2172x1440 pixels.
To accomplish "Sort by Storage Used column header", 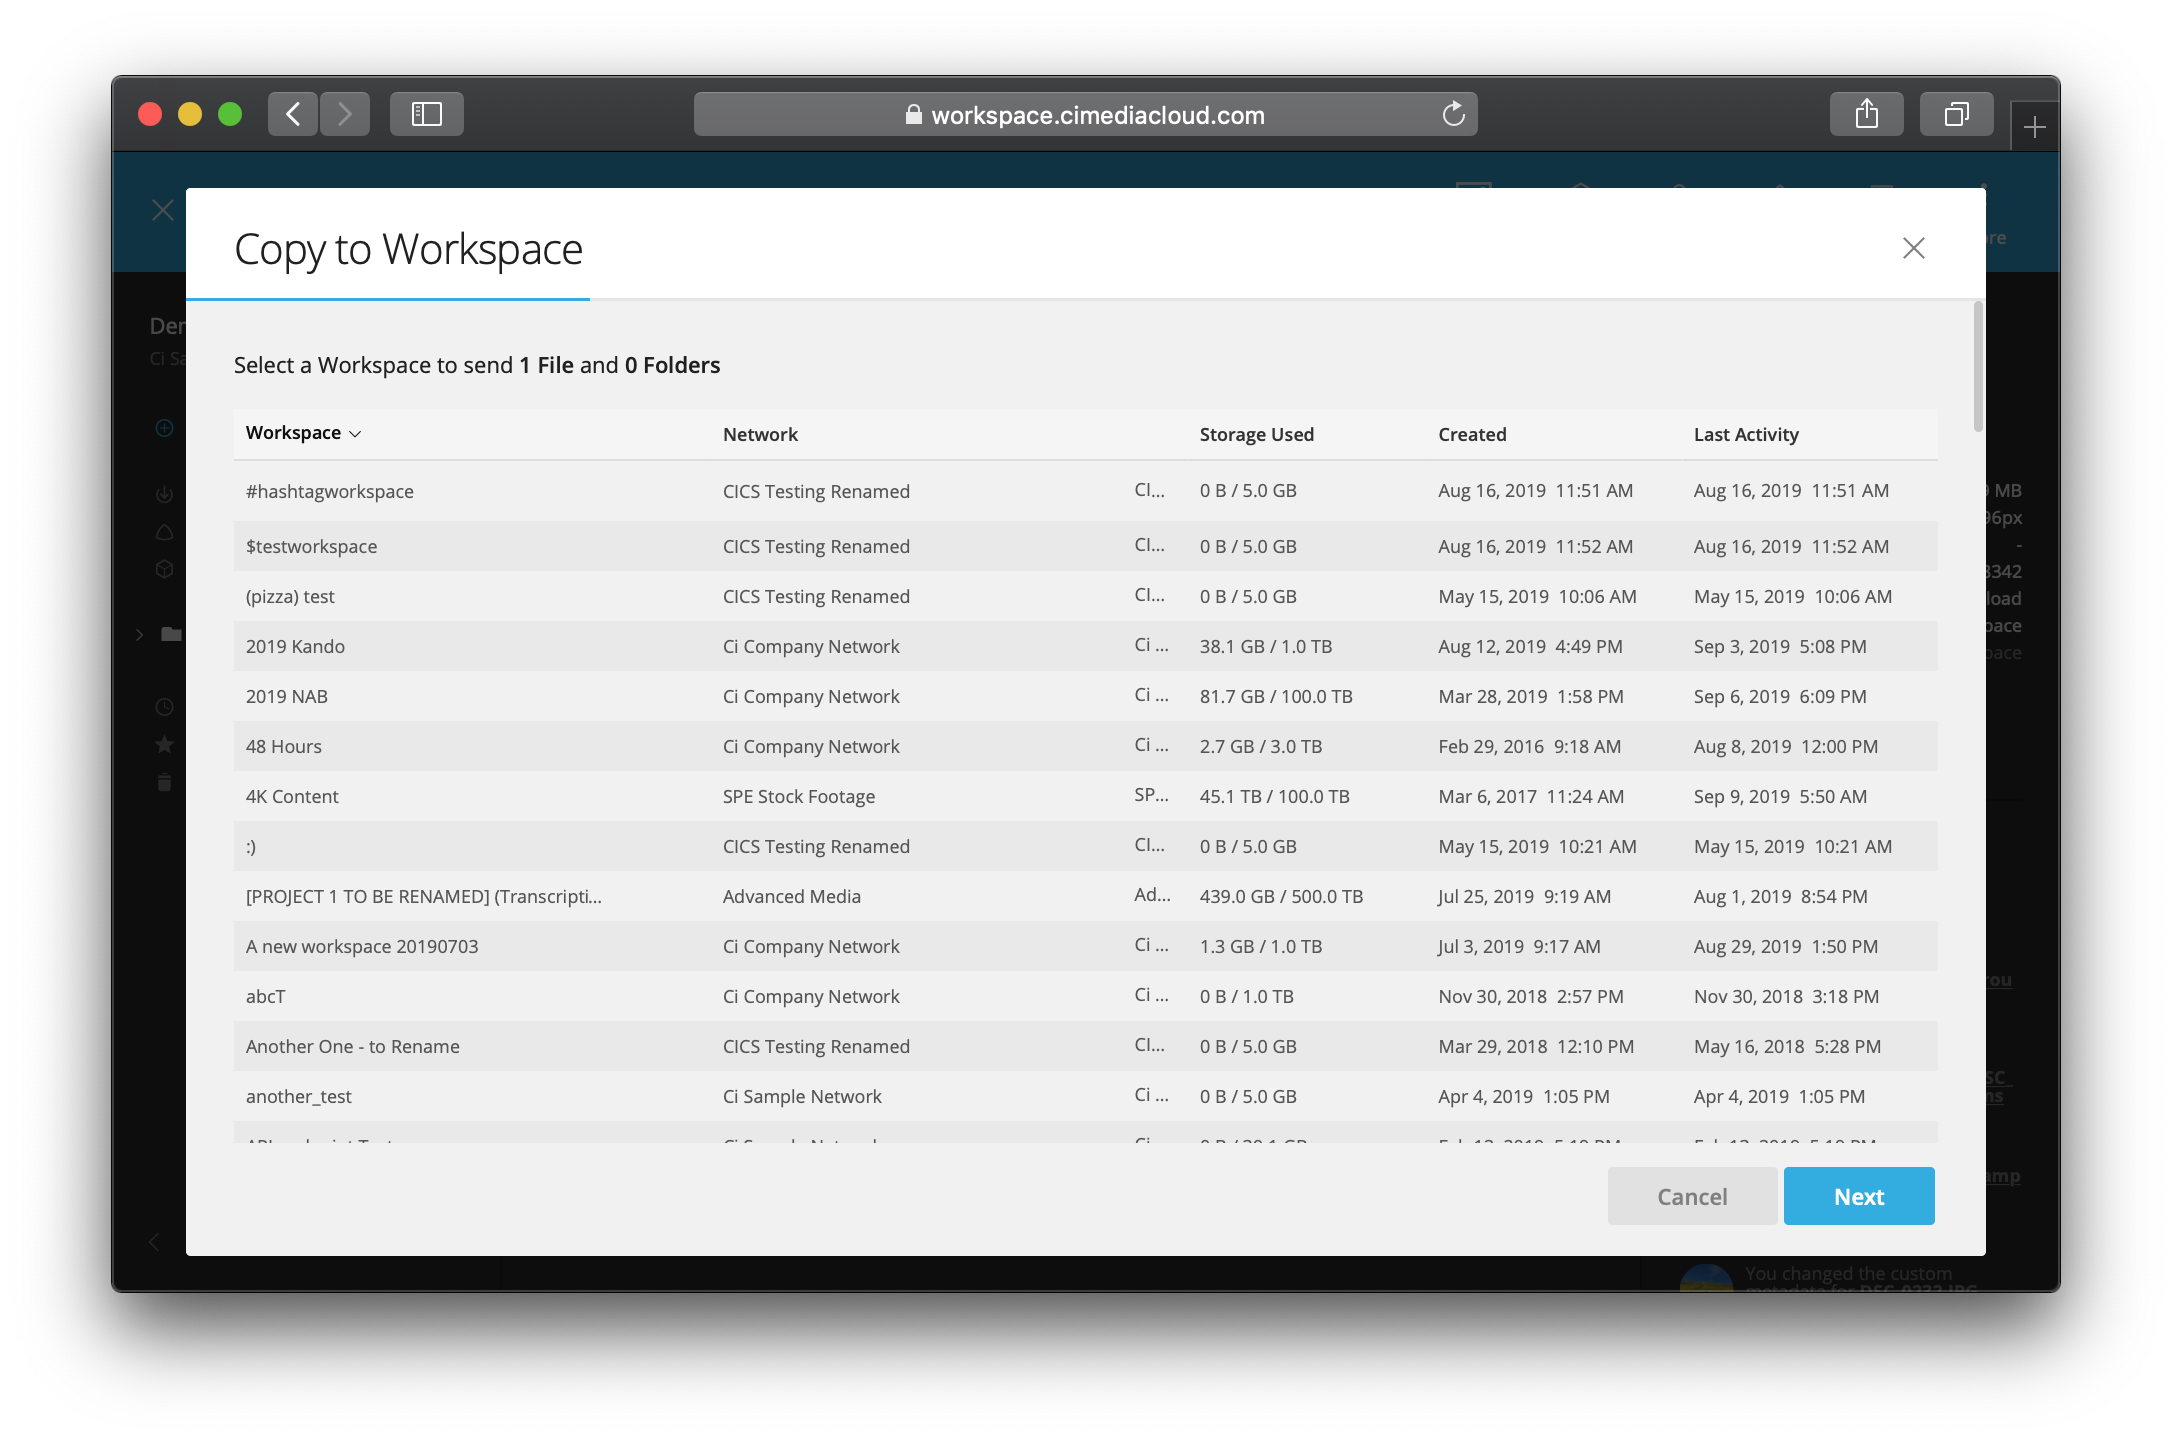I will [1256, 434].
